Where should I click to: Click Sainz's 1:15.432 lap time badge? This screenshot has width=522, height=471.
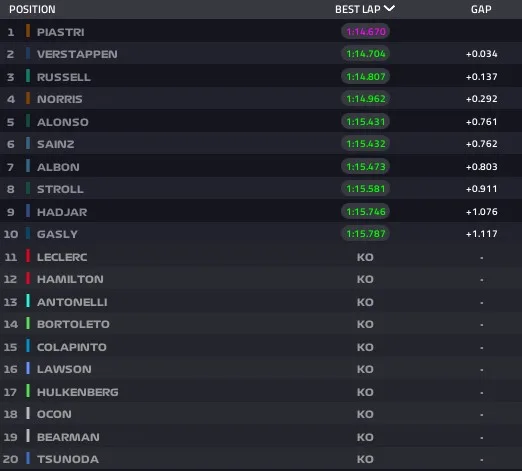click(x=366, y=144)
